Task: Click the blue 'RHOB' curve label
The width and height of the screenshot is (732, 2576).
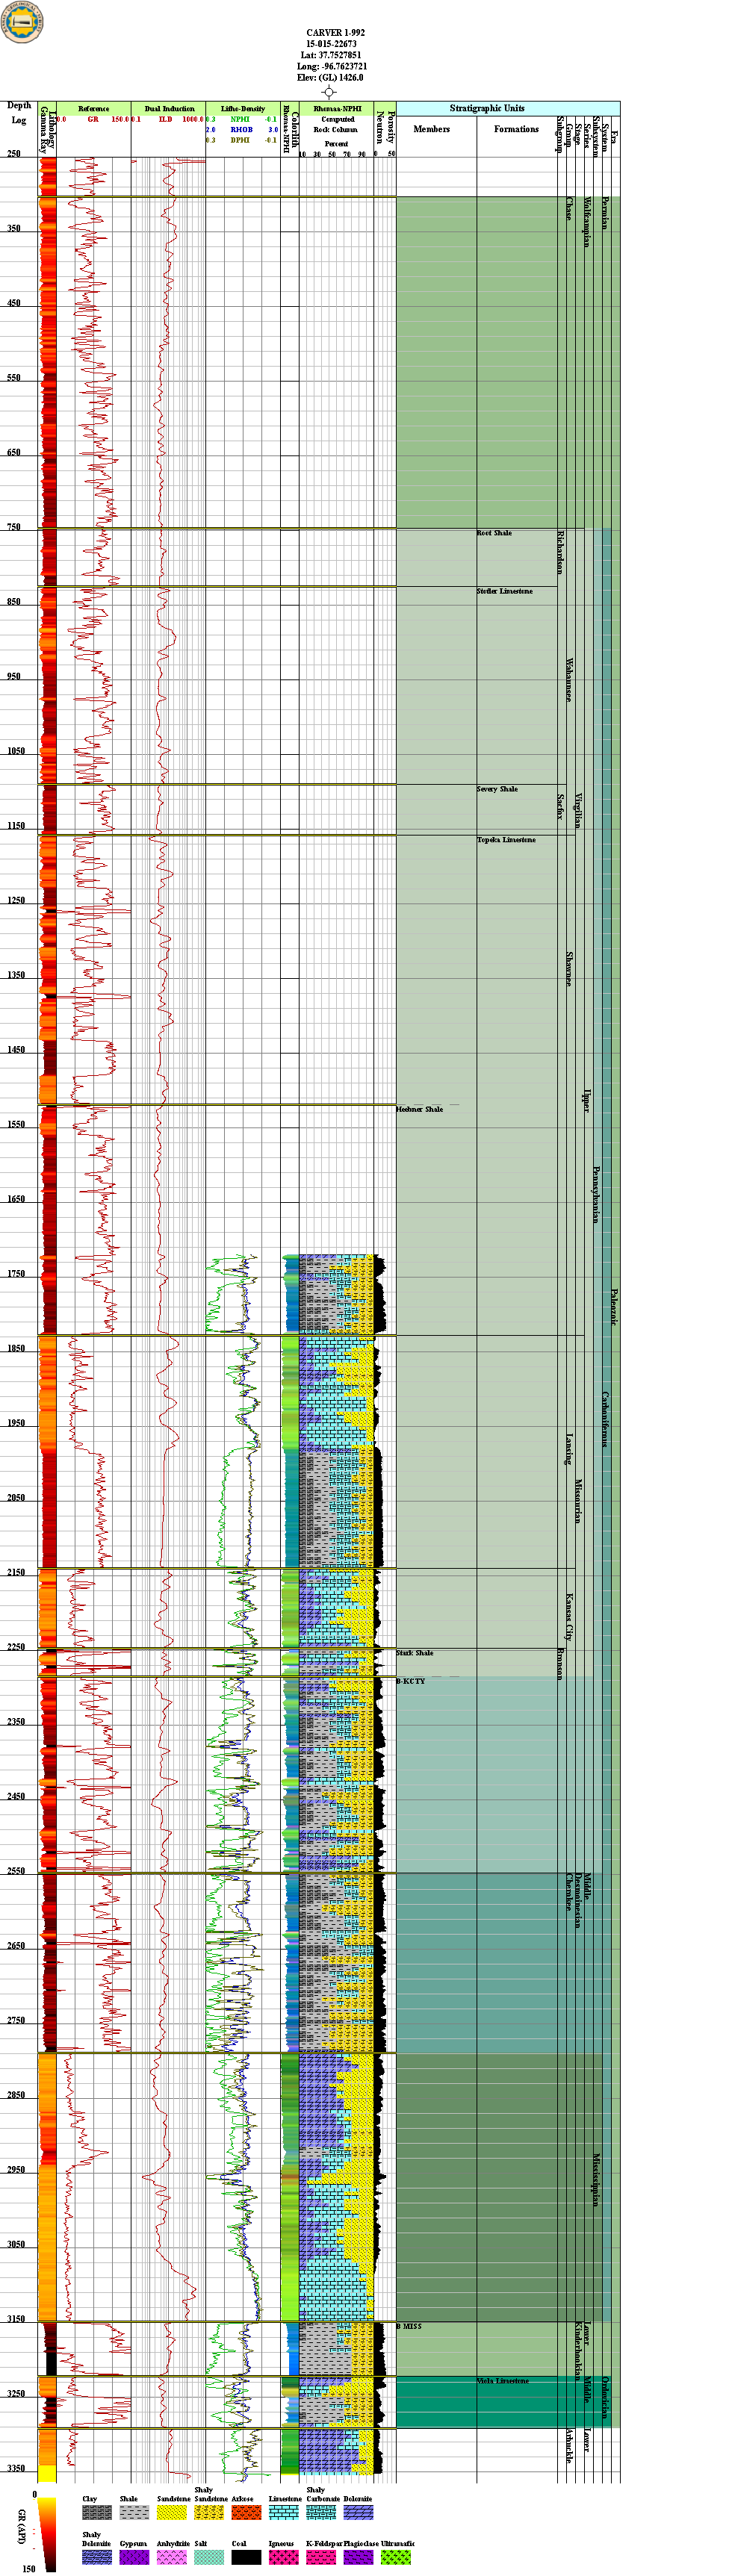Action: pyautogui.click(x=241, y=130)
